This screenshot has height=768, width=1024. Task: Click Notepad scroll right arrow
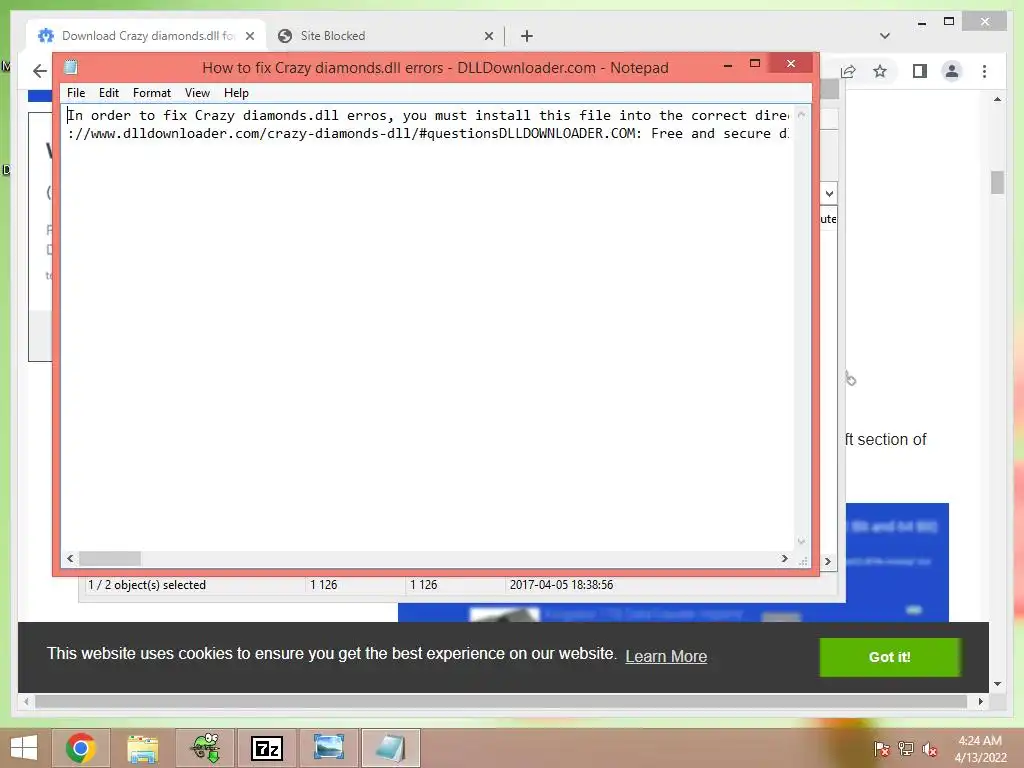(784, 558)
